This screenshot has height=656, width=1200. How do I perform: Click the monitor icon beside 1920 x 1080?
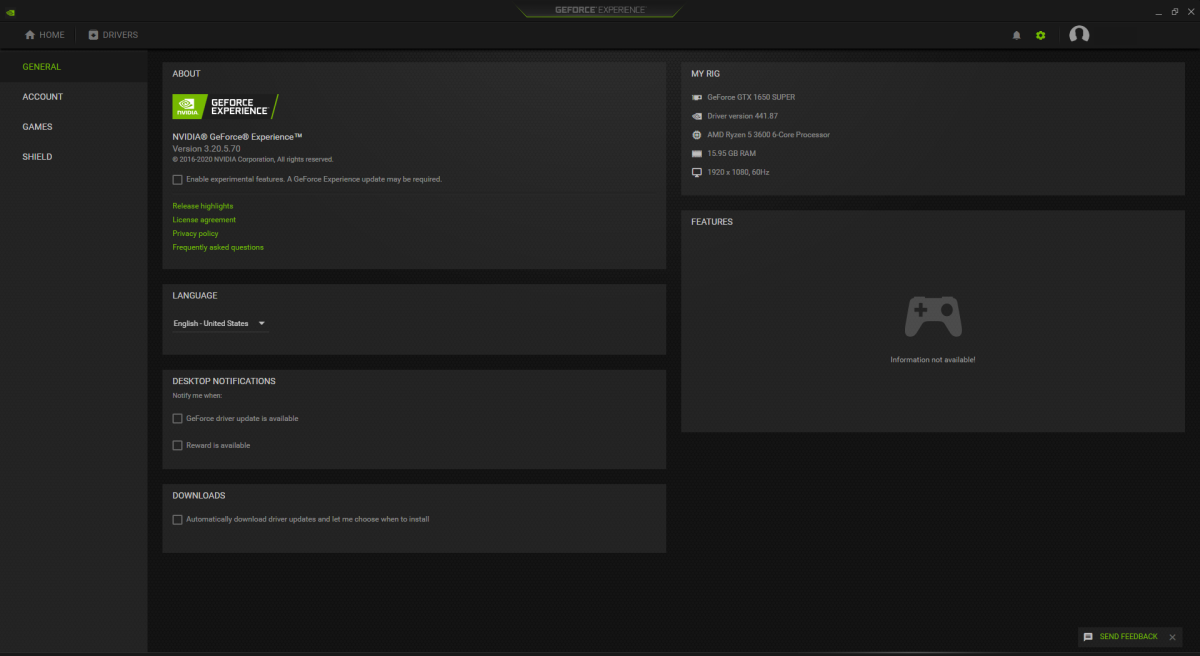[697, 172]
